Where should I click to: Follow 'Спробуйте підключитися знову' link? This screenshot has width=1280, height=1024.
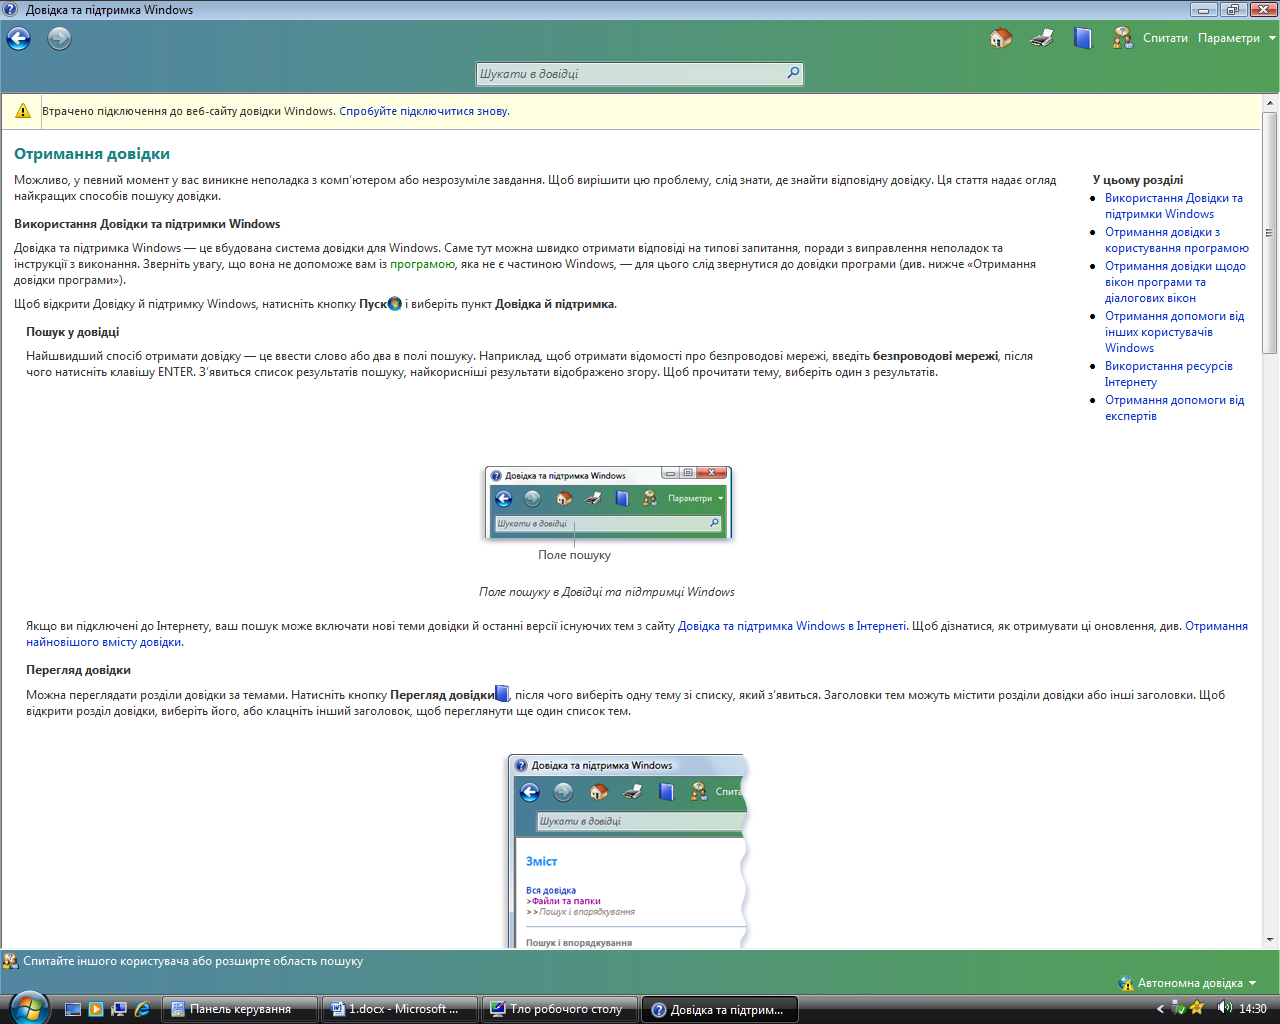(x=424, y=111)
